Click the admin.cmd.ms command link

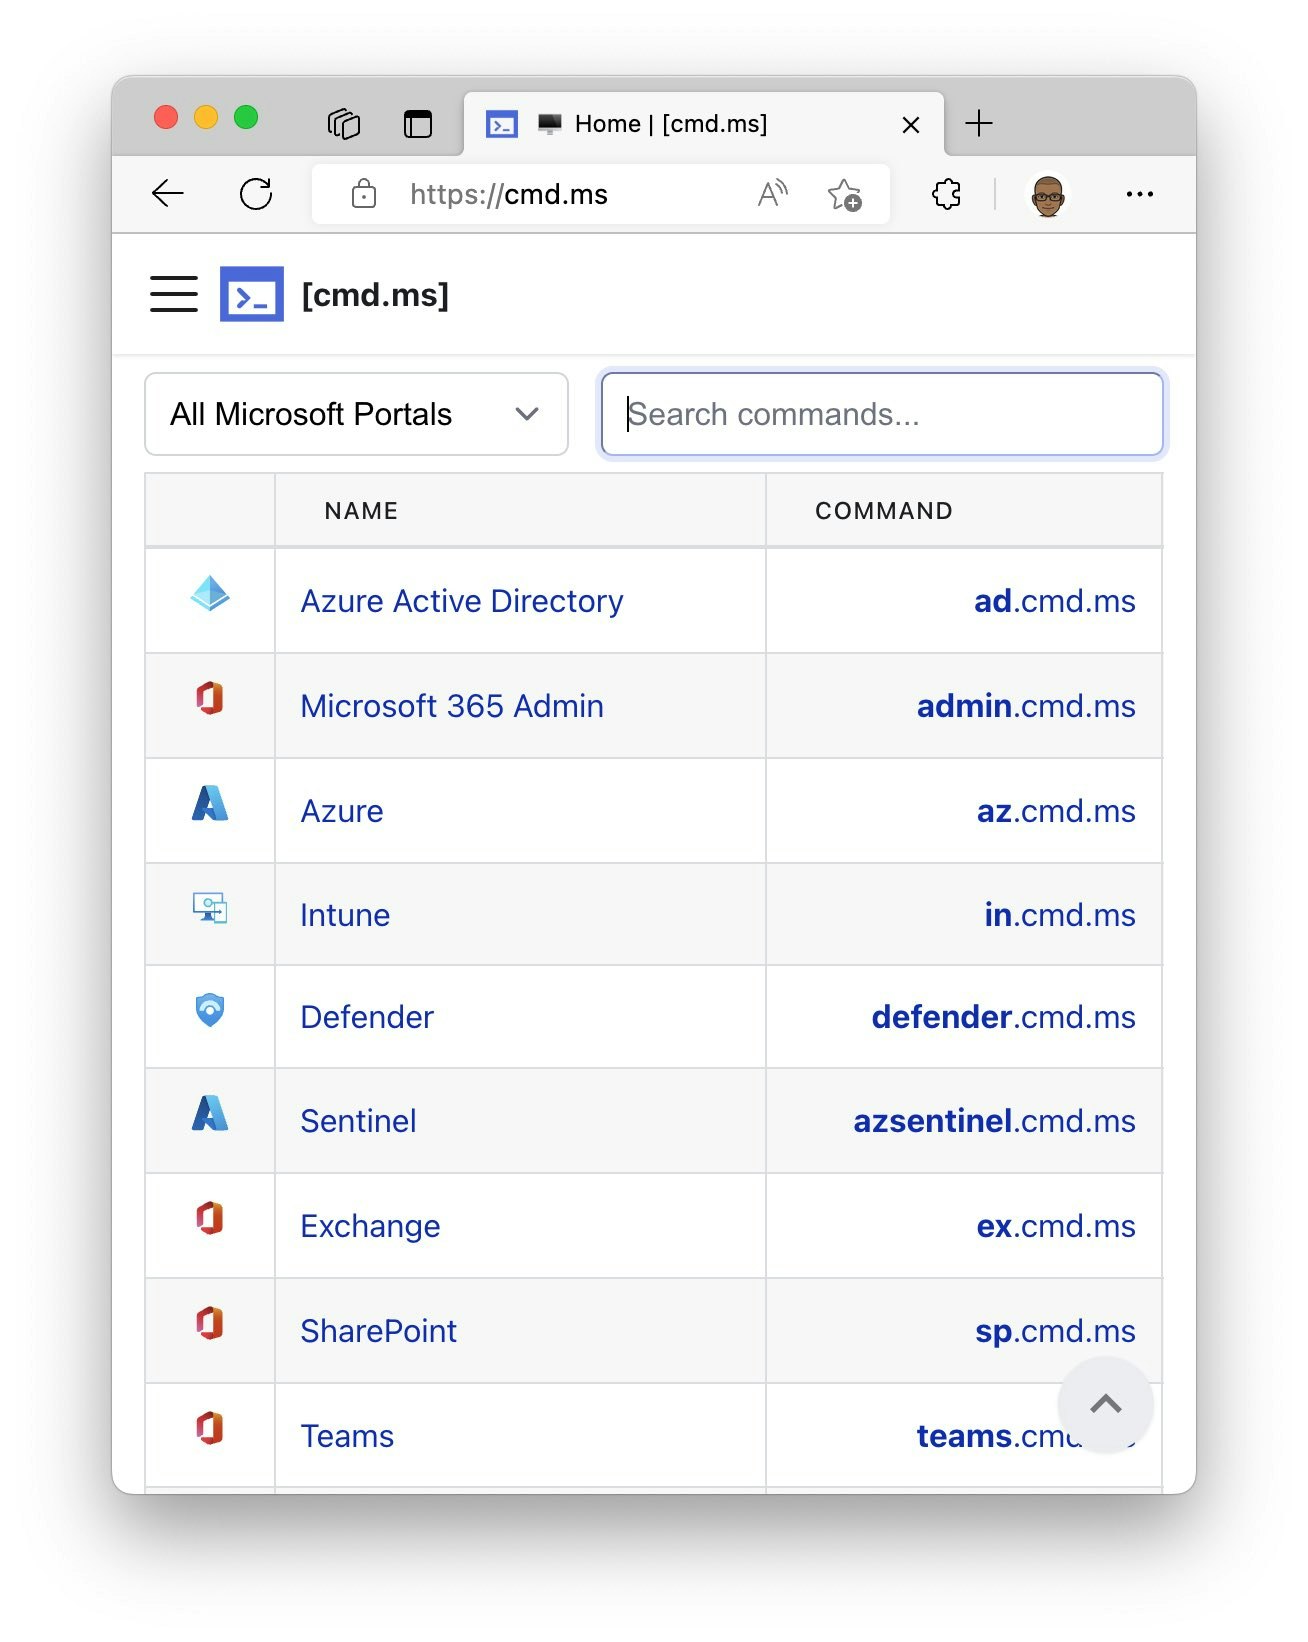[1026, 706]
